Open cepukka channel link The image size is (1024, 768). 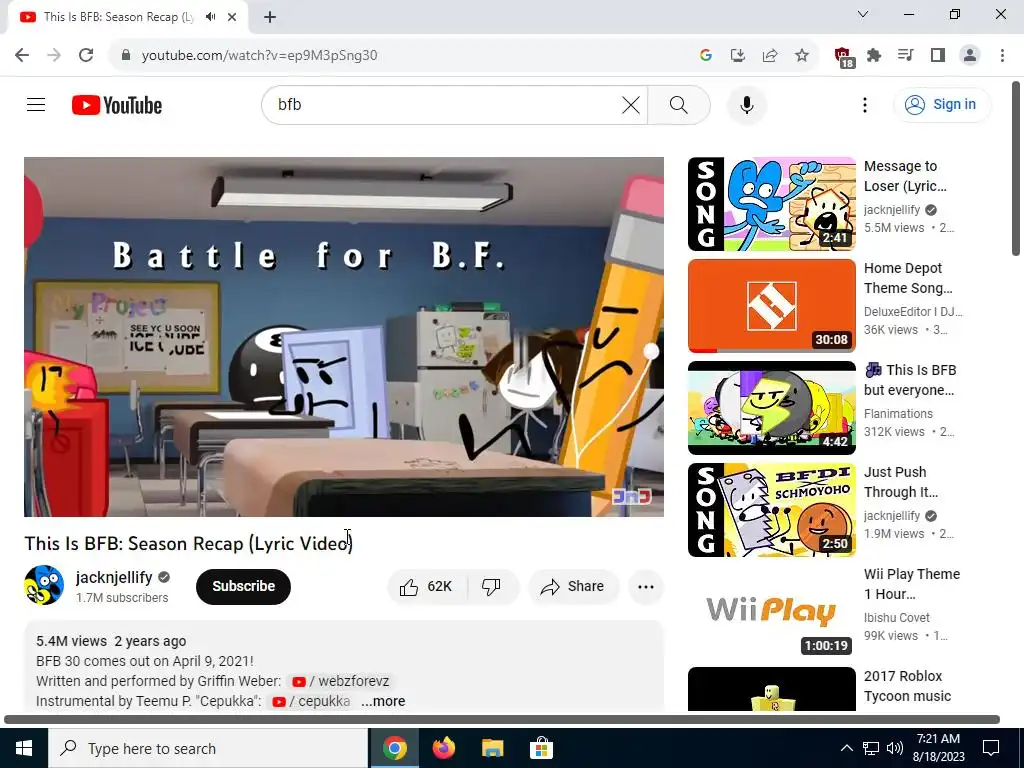click(x=311, y=701)
